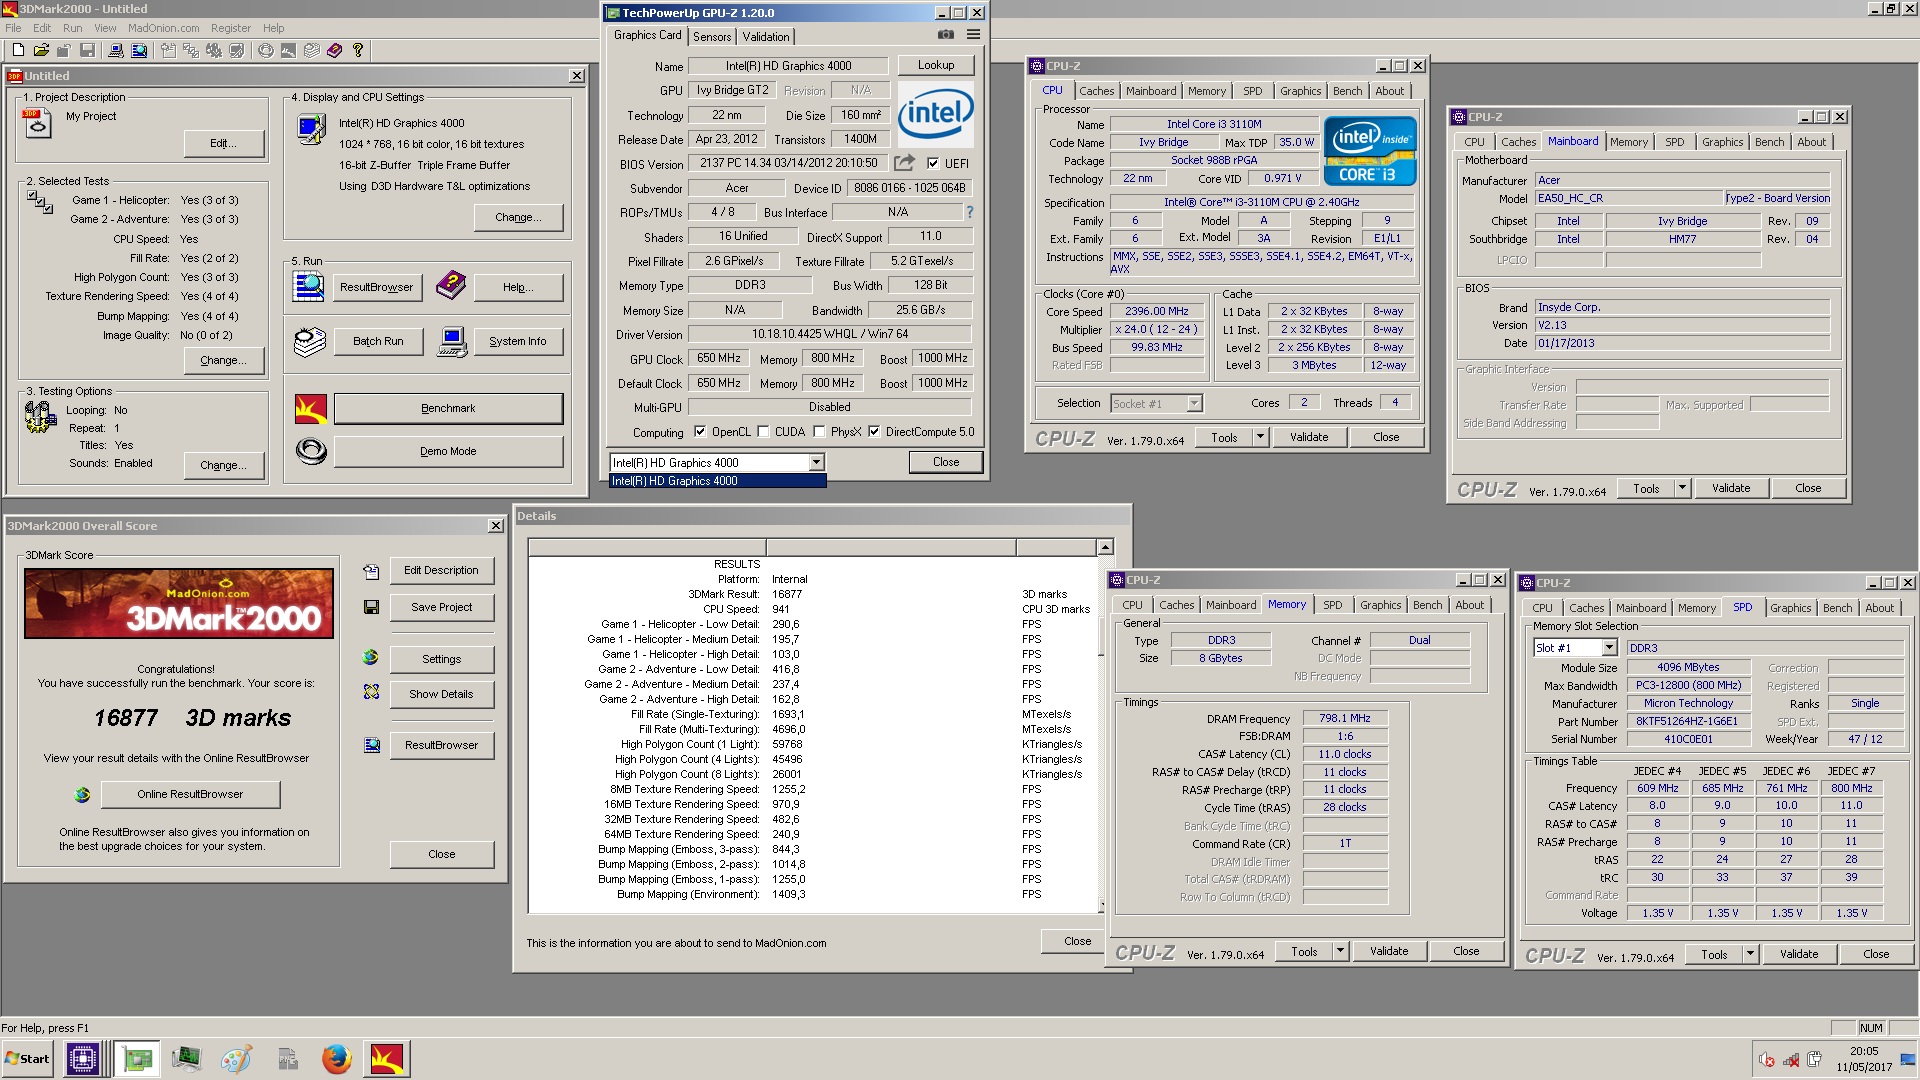The image size is (1920, 1080).
Task: Launch Firefox from the taskbar
Action: pos(336,1059)
